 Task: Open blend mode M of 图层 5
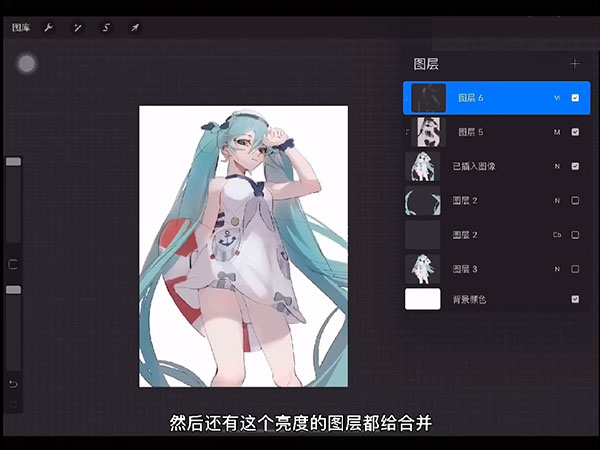tap(557, 132)
